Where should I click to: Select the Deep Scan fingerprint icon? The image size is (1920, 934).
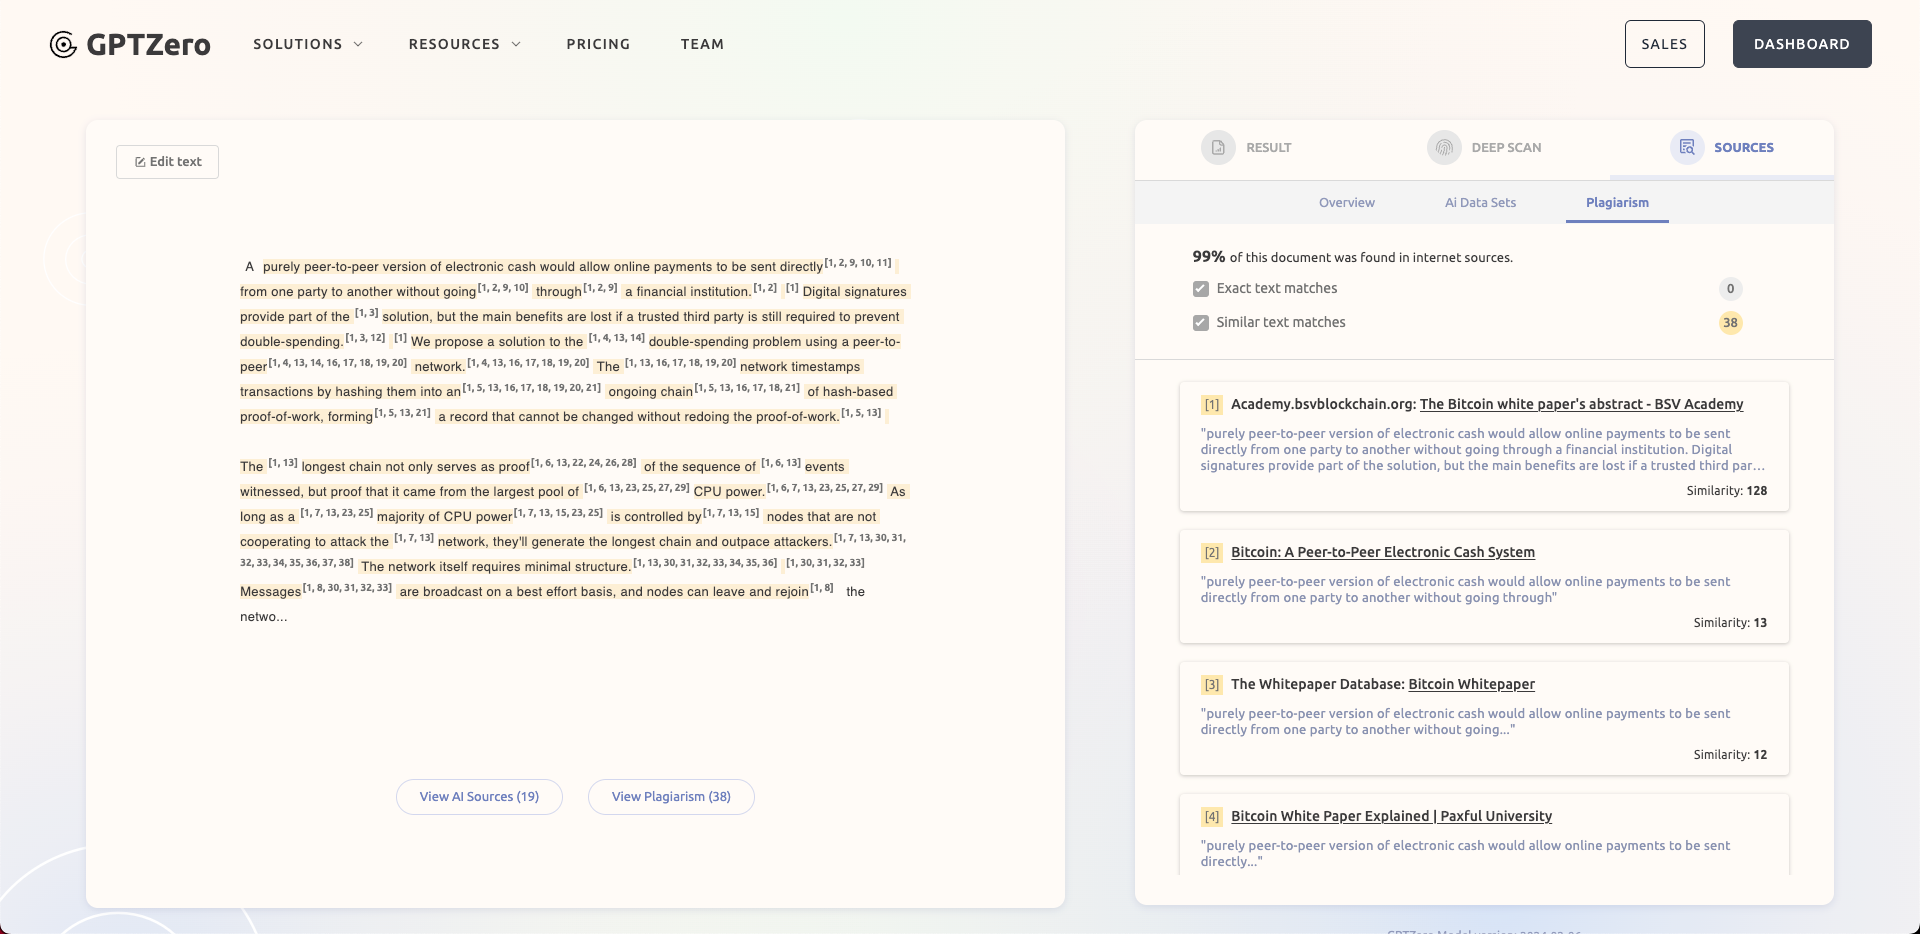coord(1444,148)
